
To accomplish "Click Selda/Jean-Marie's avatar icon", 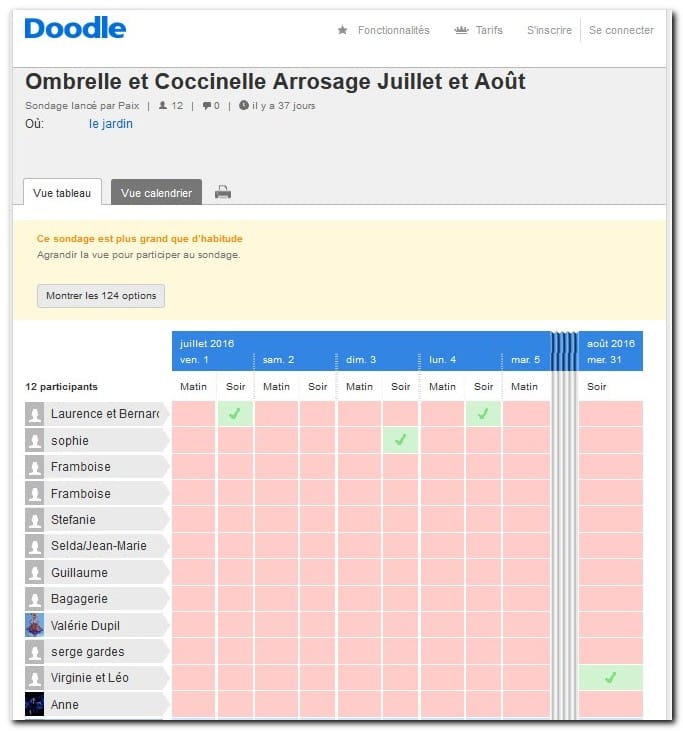I will [34, 546].
